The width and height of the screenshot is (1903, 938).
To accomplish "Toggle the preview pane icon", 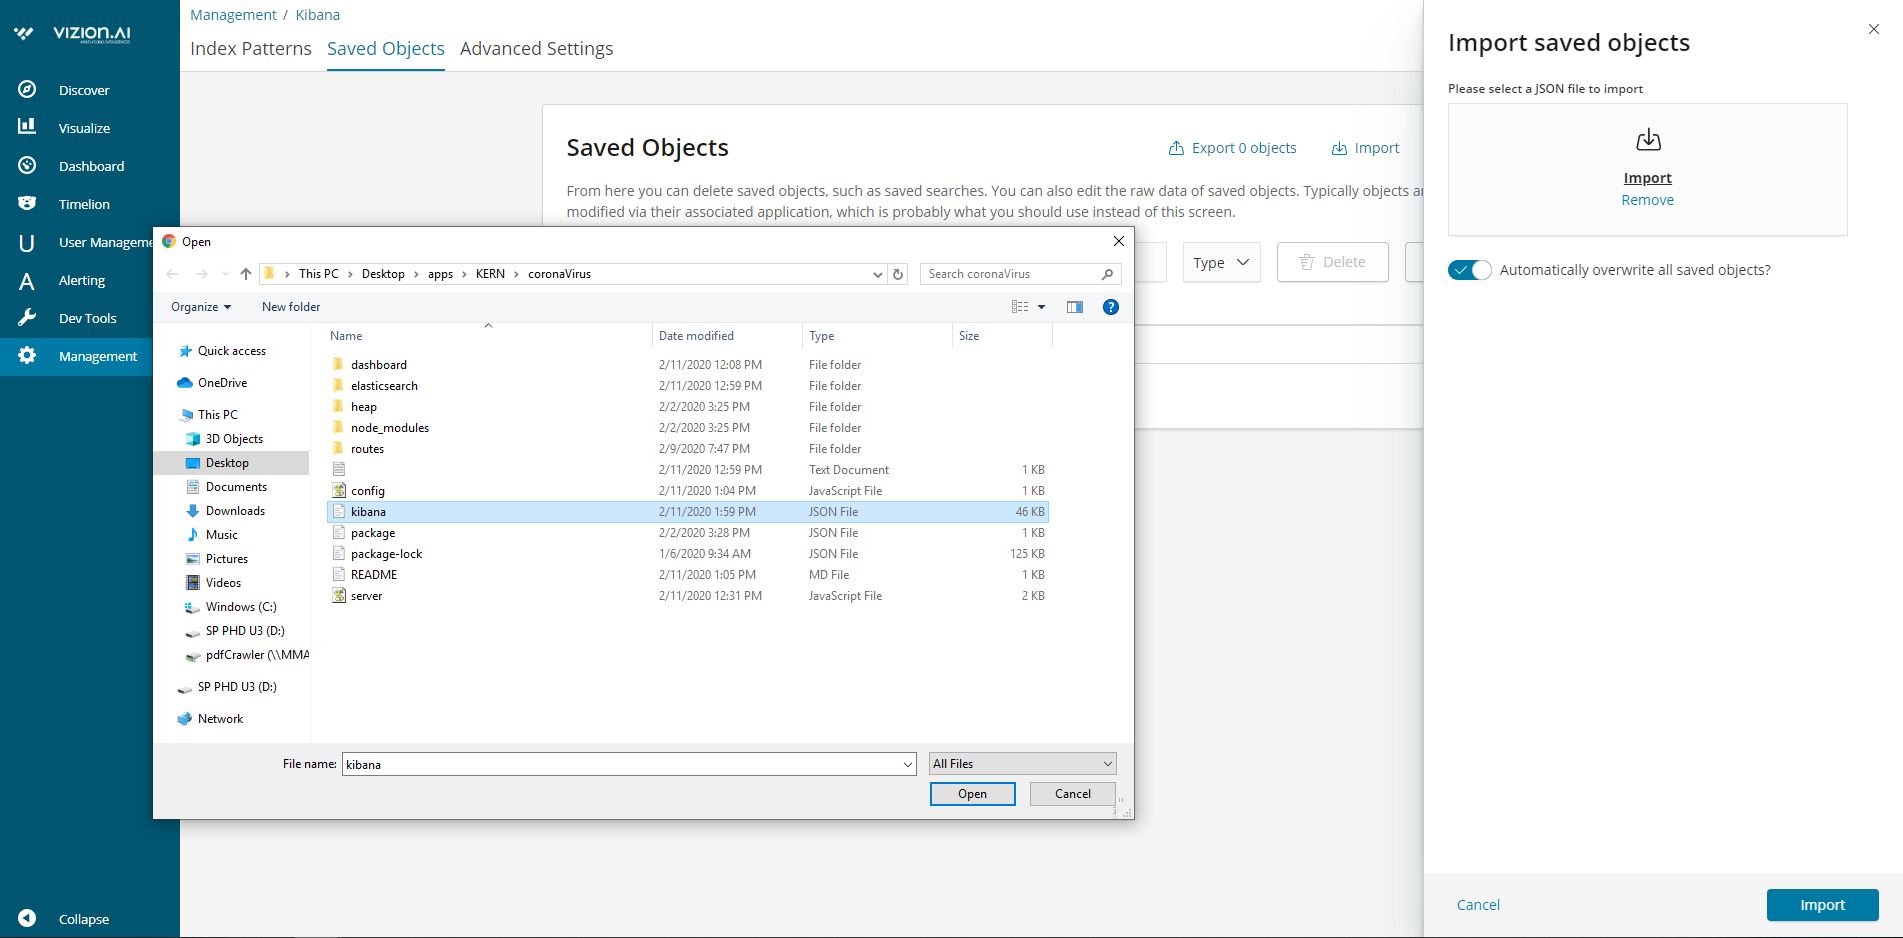I will (1075, 307).
